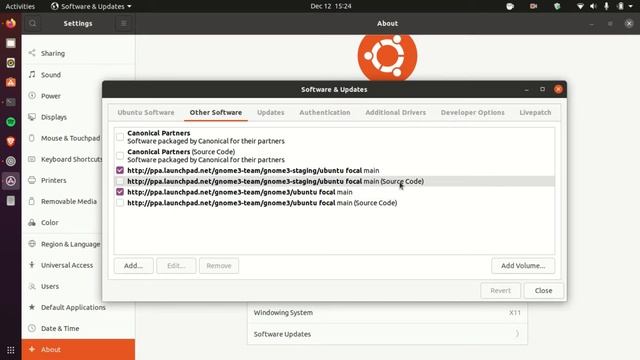This screenshot has width=640, height=360.
Task: Open Software Updates row in About
Action: pyautogui.click(x=387, y=334)
